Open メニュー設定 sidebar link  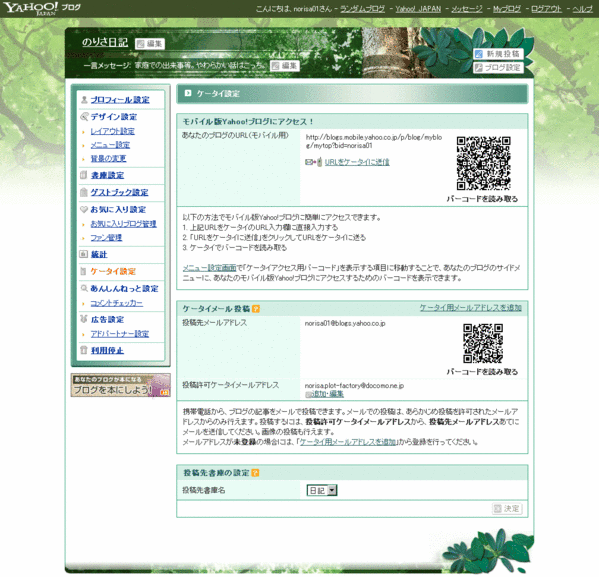pos(110,145)
